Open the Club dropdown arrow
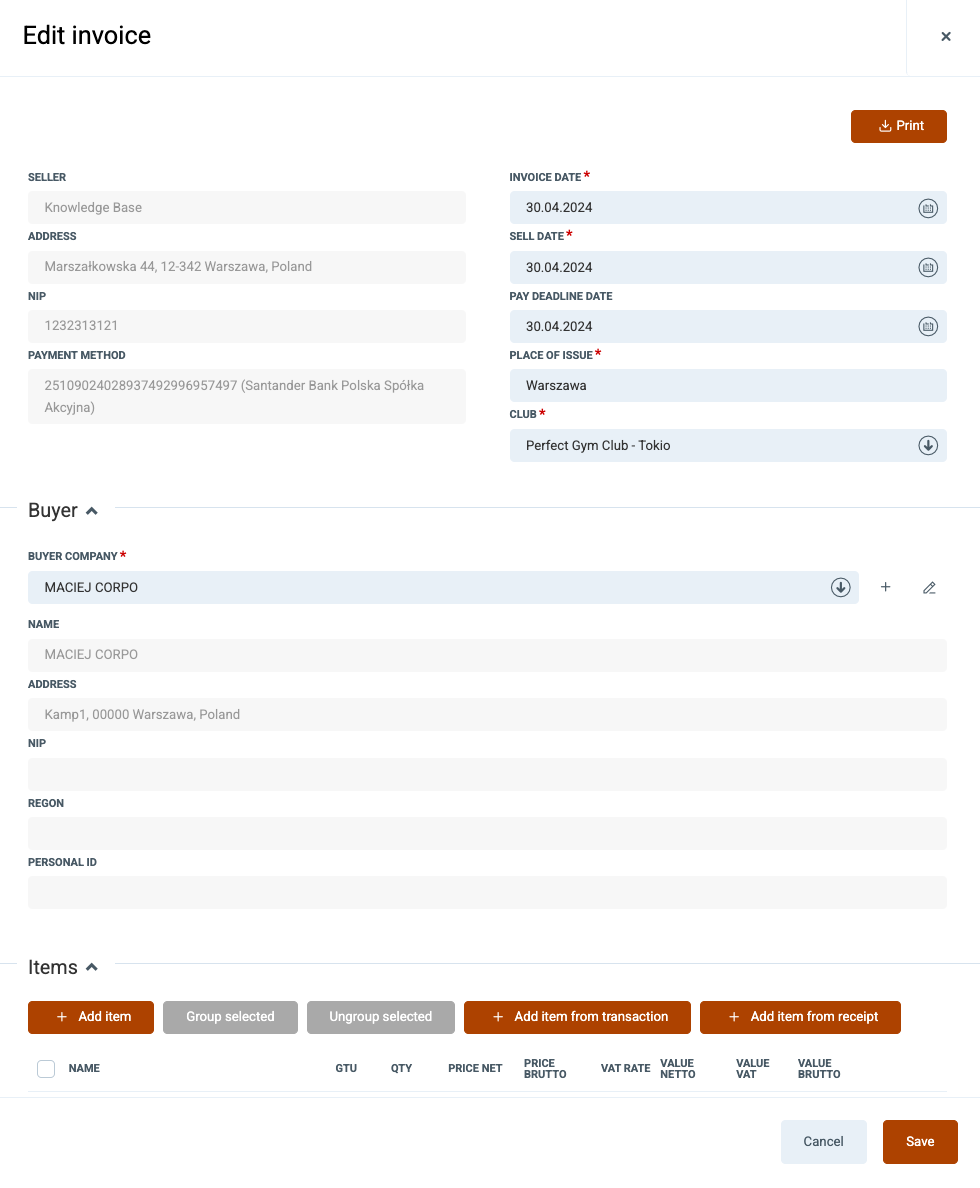The image size is (980, 1188). pyautogui.click(x=928, y=446)
